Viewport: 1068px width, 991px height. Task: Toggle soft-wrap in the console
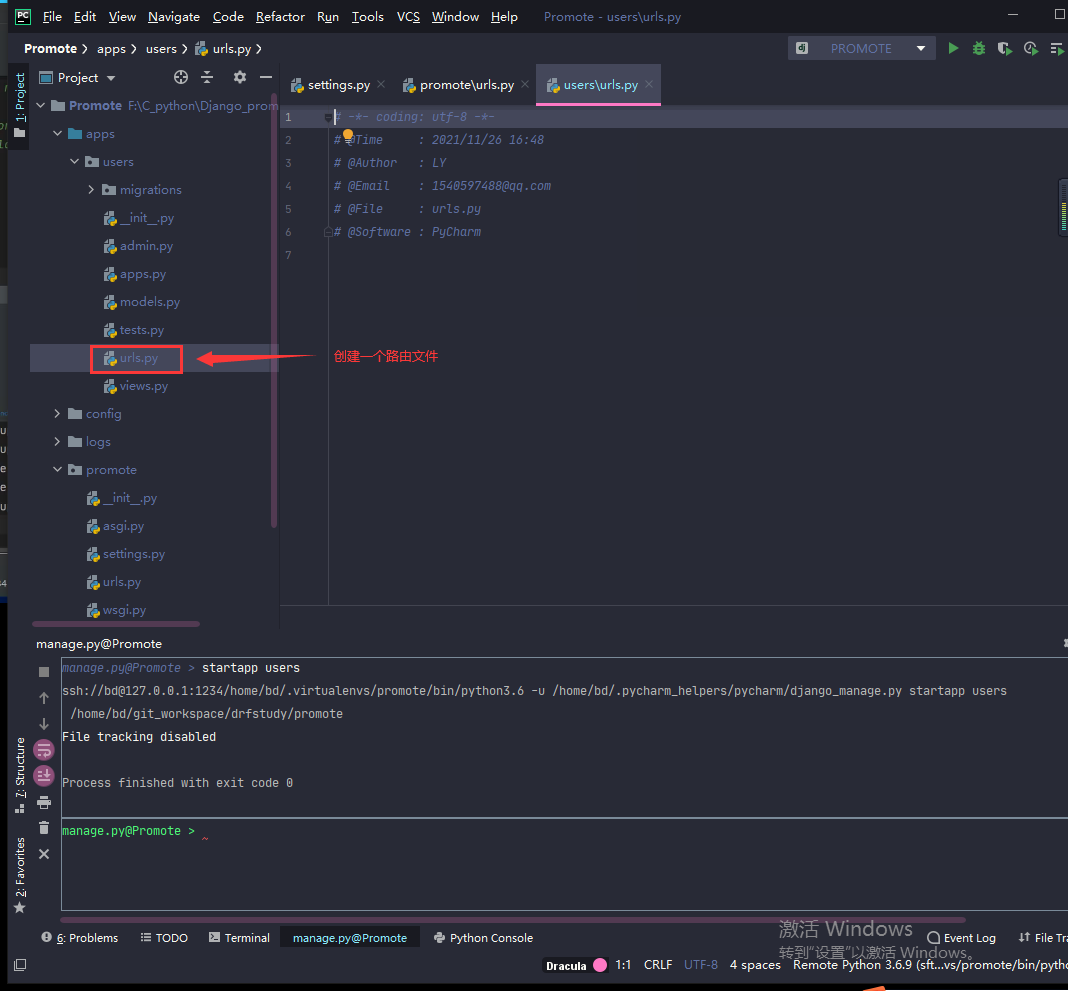tap(44, 750)
